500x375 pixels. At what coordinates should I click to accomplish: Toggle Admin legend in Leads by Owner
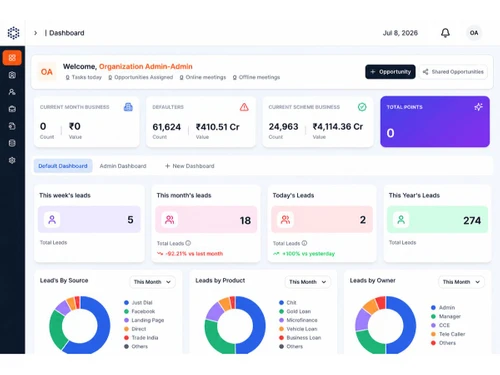click(x=443, y=307)
